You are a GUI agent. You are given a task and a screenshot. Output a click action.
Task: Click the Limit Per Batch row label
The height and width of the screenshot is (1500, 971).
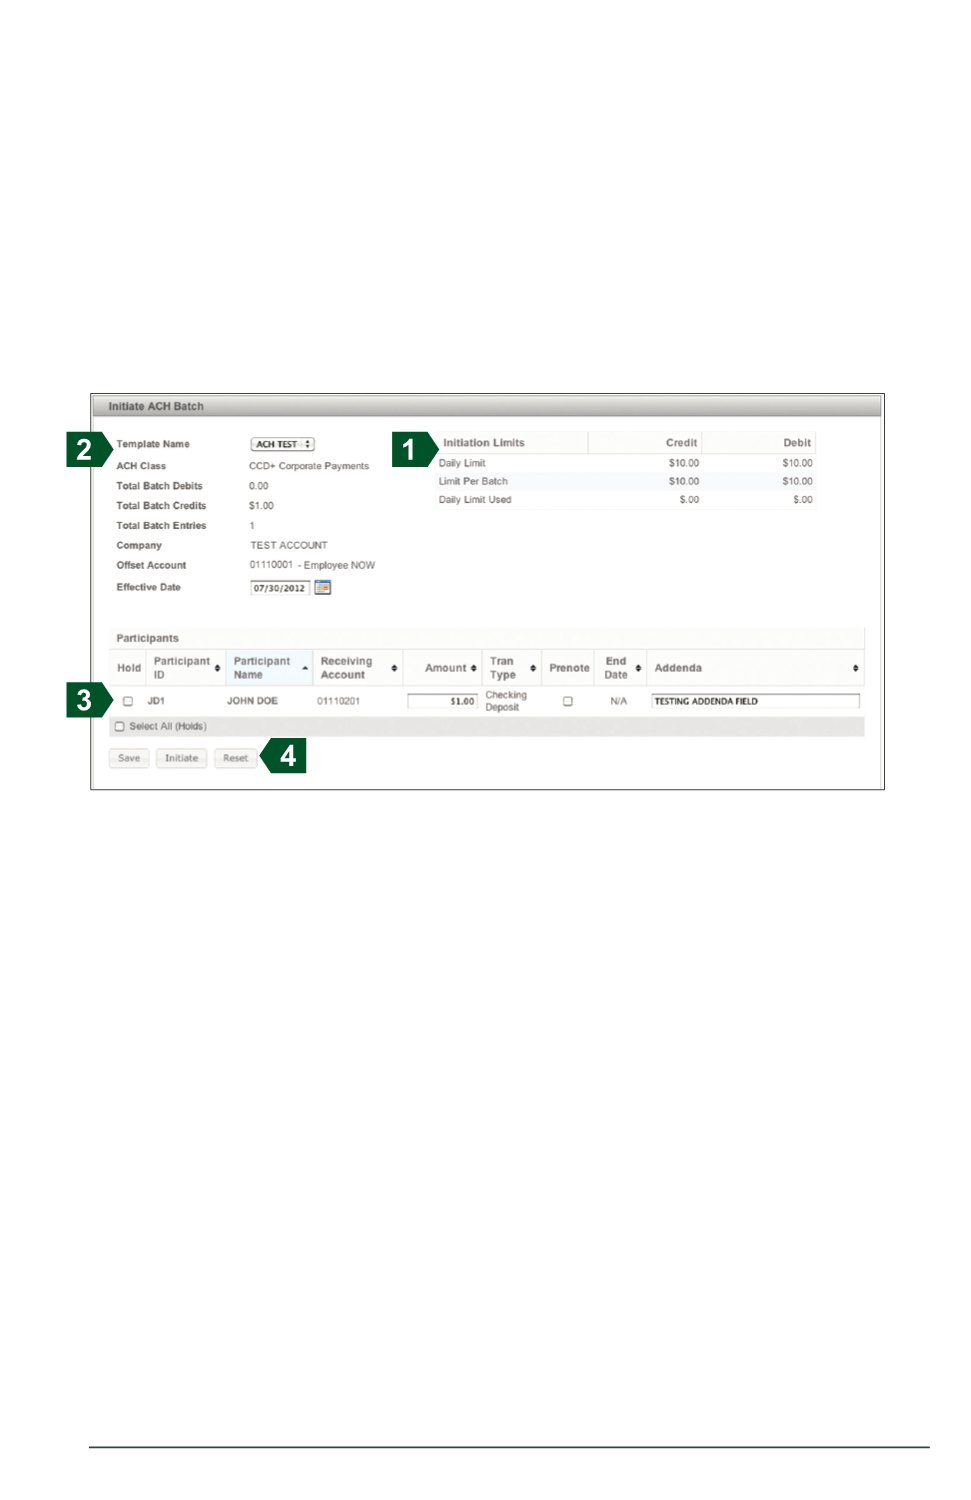coord(473,481)
